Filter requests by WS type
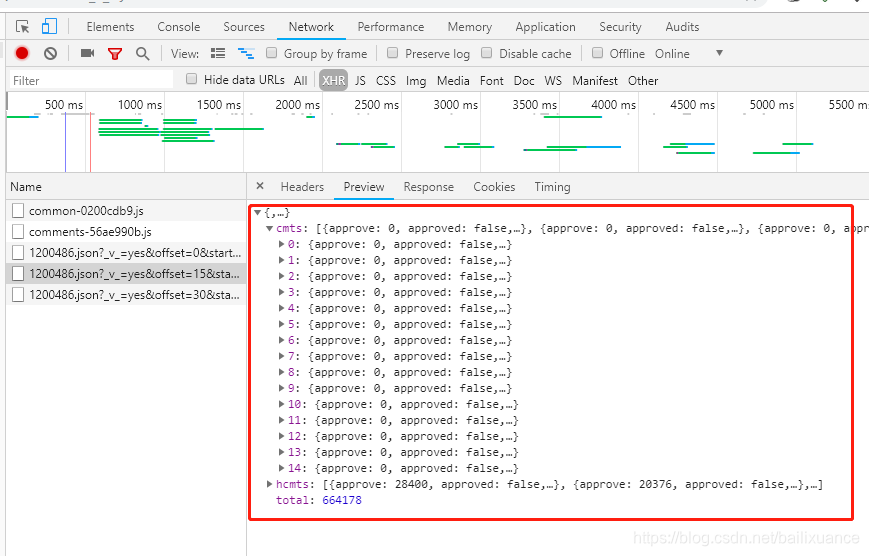This screenshot has width=869, height=556. coord(553,81)
